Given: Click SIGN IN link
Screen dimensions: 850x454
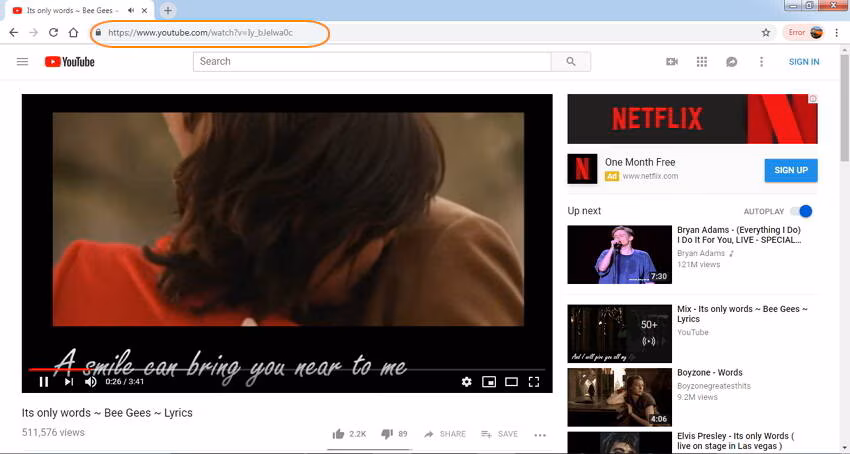Looking at the screenshot, I should (804, 62).
